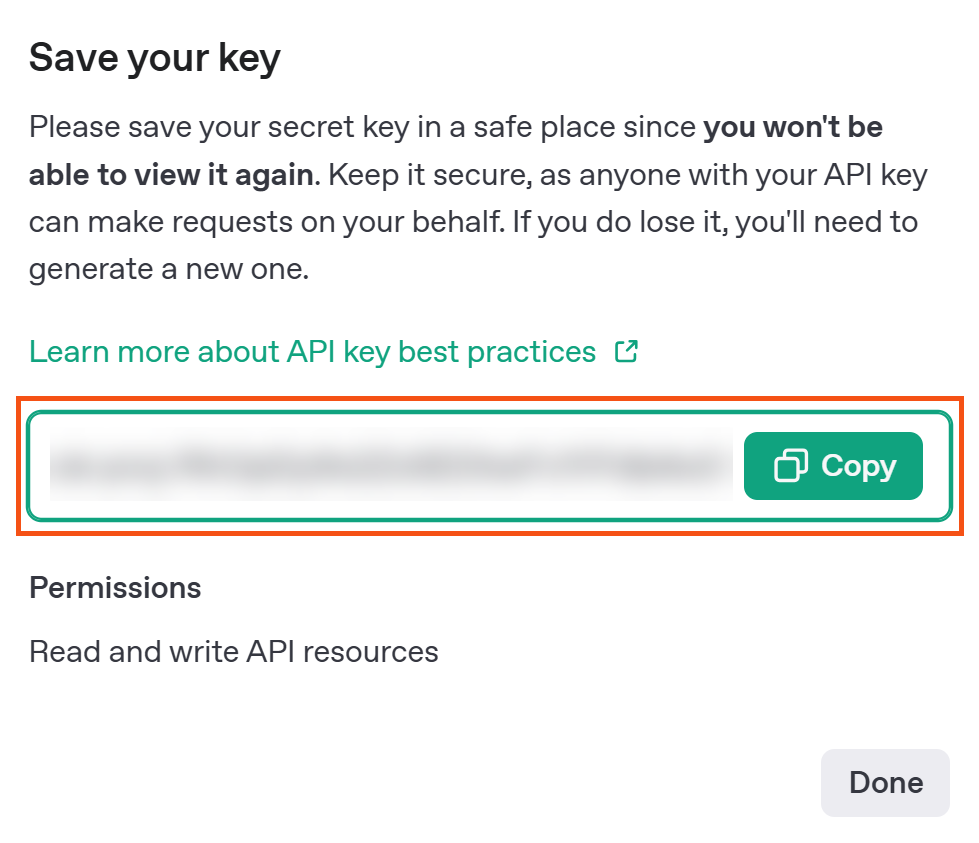
Task: Click the word "Copy" on the green button
Action: point(858,466)
